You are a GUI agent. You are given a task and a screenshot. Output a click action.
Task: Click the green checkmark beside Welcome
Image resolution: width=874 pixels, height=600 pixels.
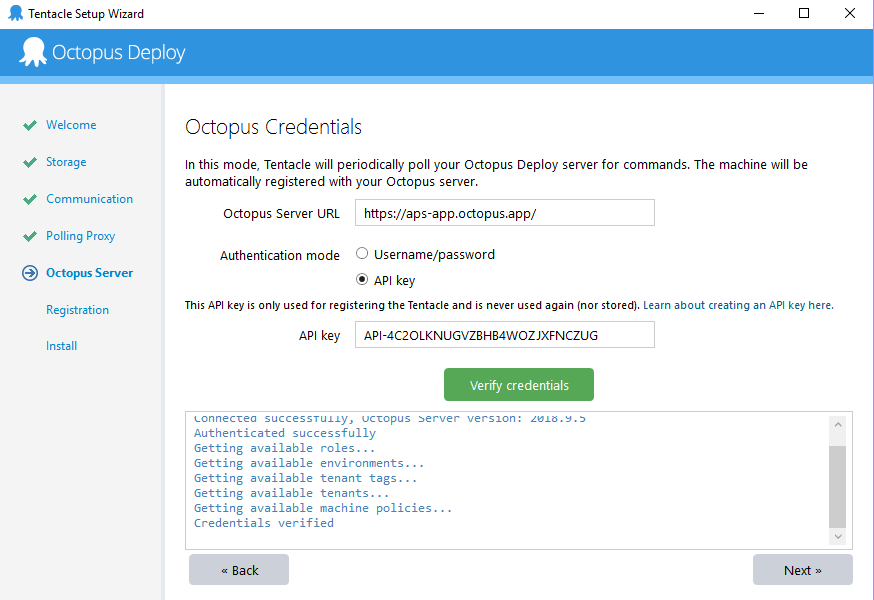pyautogui.click(x=30, y=125)
